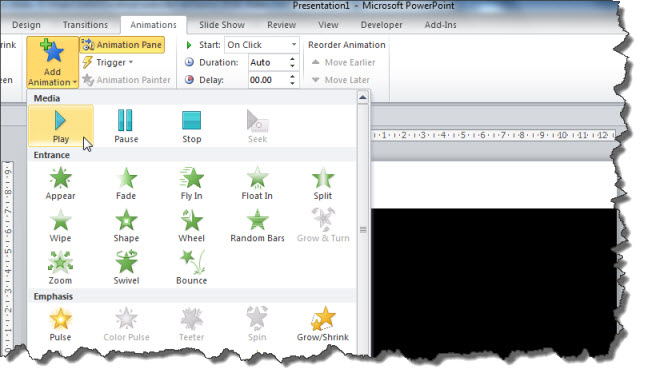
Task: Toggle the Animation Pane button
Action: pos(122,45)
